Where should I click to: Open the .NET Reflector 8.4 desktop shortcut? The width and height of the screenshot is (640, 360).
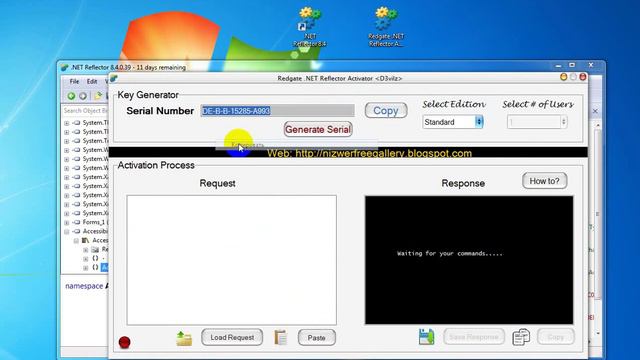point(309,27)
